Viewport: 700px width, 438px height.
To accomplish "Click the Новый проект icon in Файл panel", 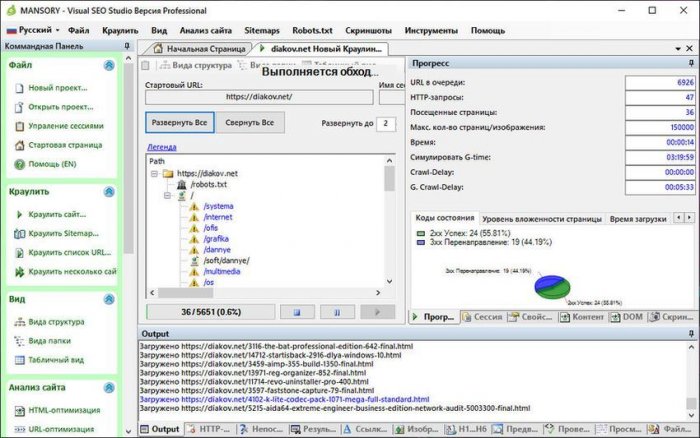I will click(19, 88).
